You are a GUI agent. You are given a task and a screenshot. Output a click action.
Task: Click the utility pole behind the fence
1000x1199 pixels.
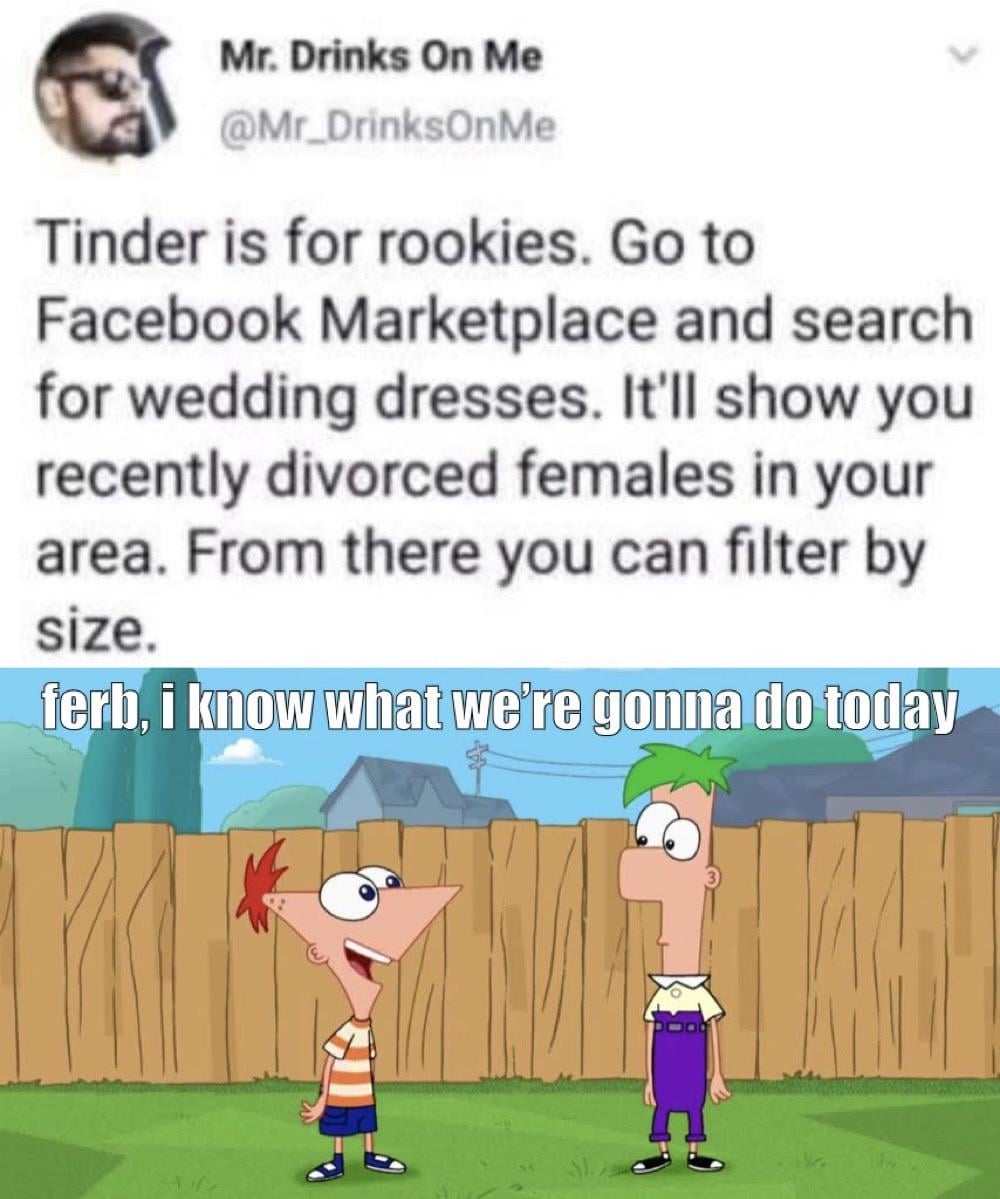pos(479,766)
